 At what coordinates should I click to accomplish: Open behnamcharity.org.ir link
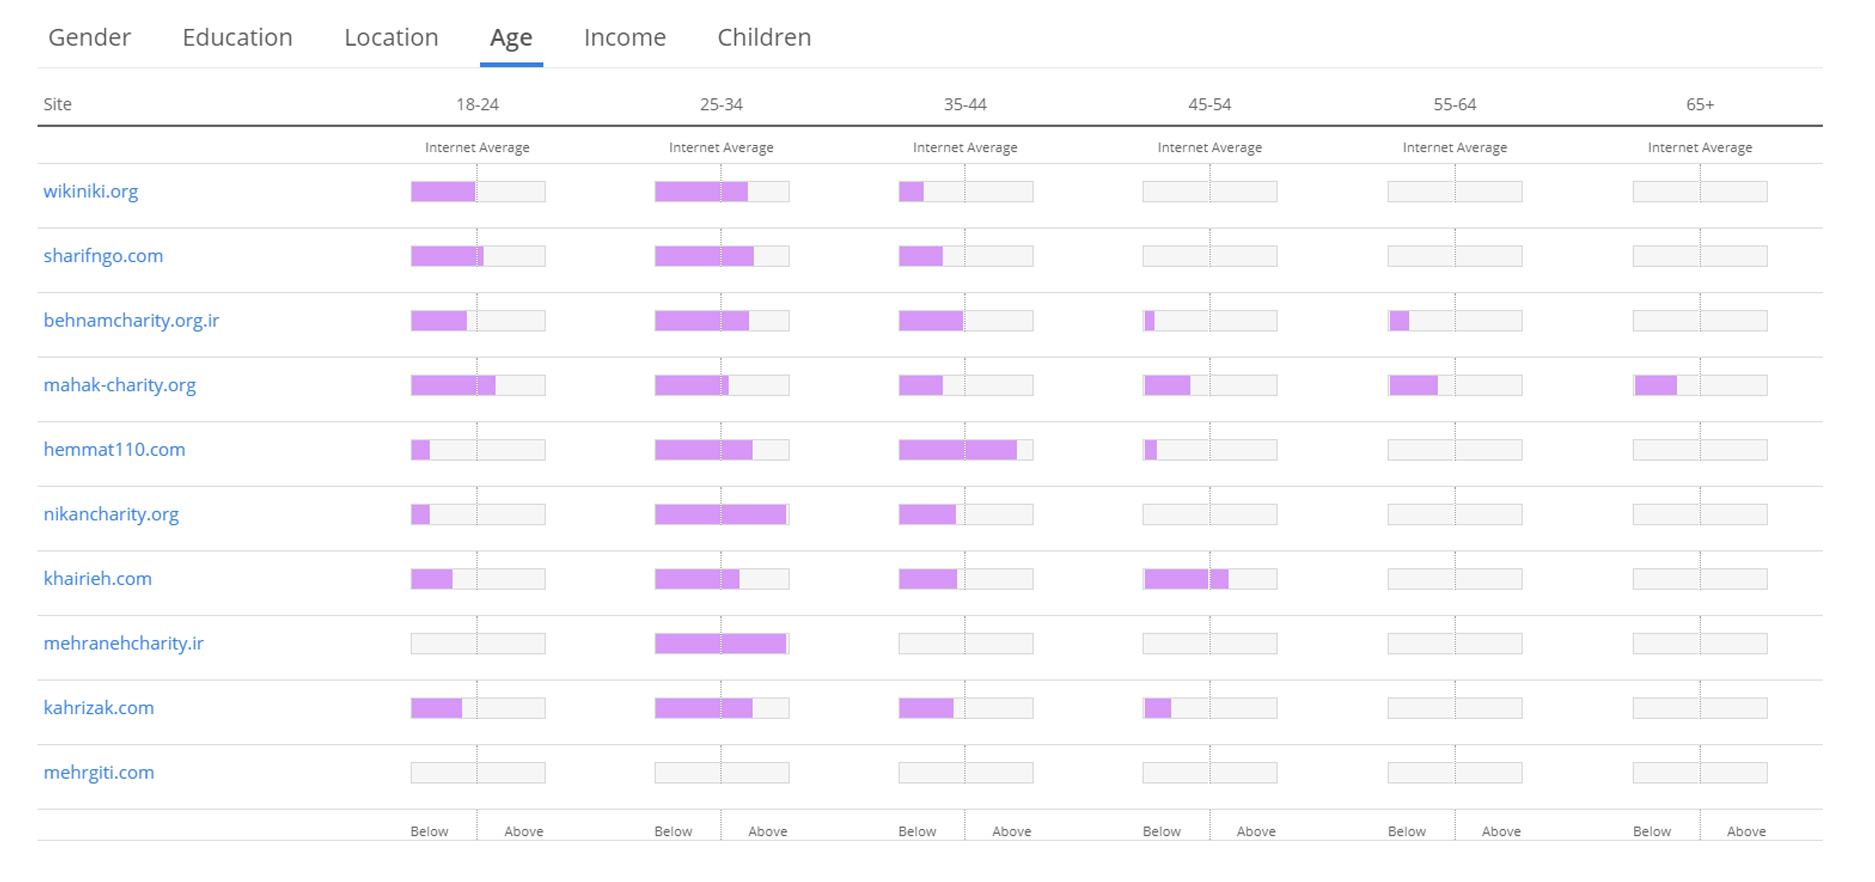tap(131, 320)
